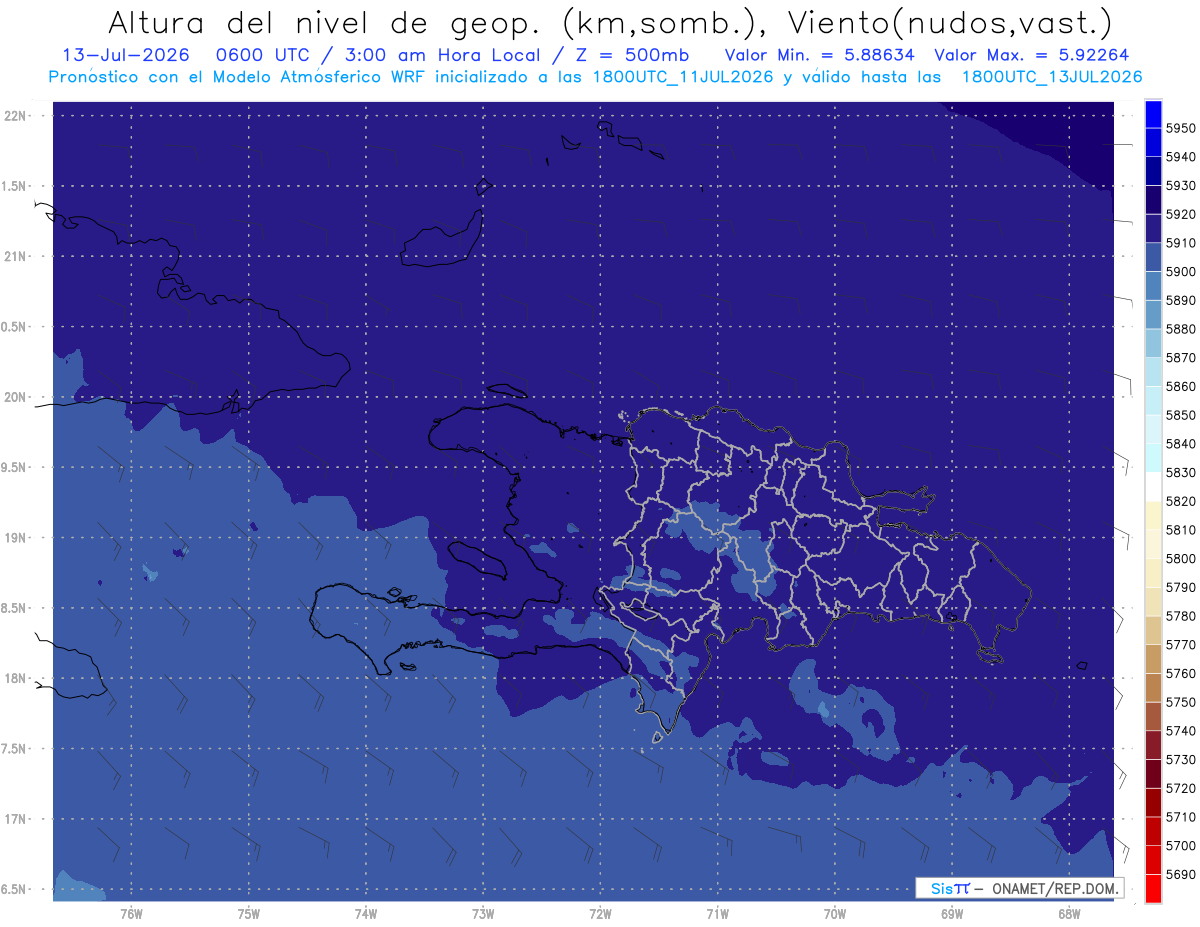This screenshot has height=927, width=1200.
Task: Click the colorbar label 5760
Action: [x=1180, y=673]
